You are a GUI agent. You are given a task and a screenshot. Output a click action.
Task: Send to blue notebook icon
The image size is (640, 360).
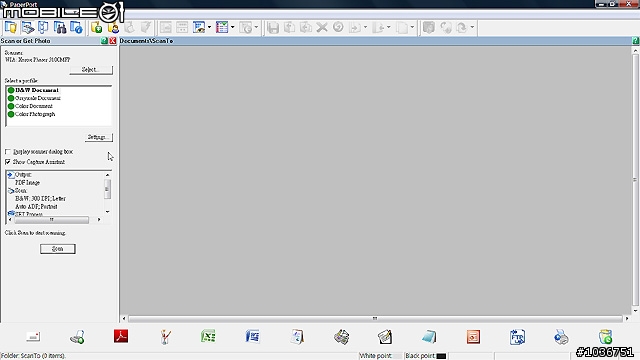pos(429,337)
